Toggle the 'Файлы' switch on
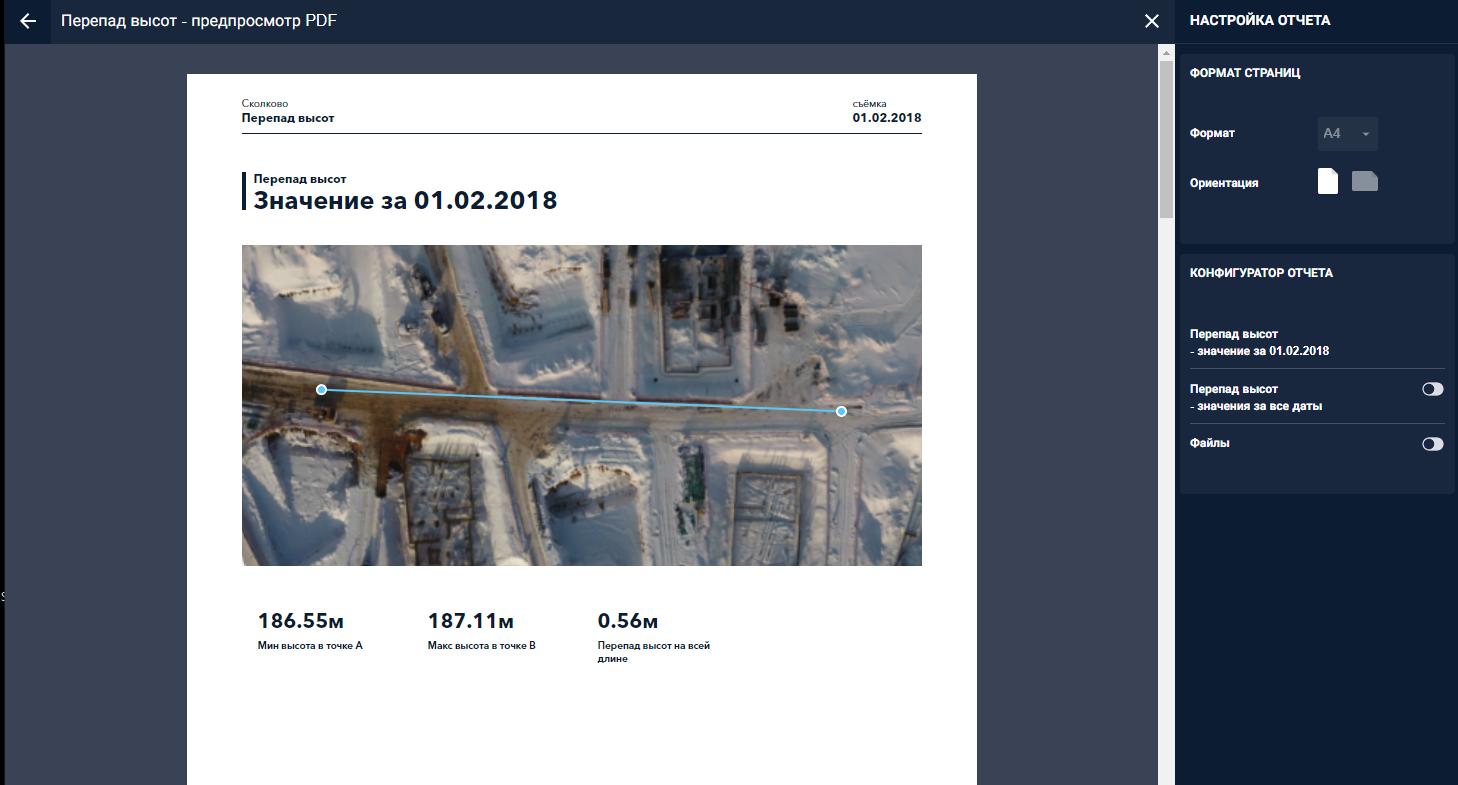1458x785 pixels. [x=1432, y=444]
